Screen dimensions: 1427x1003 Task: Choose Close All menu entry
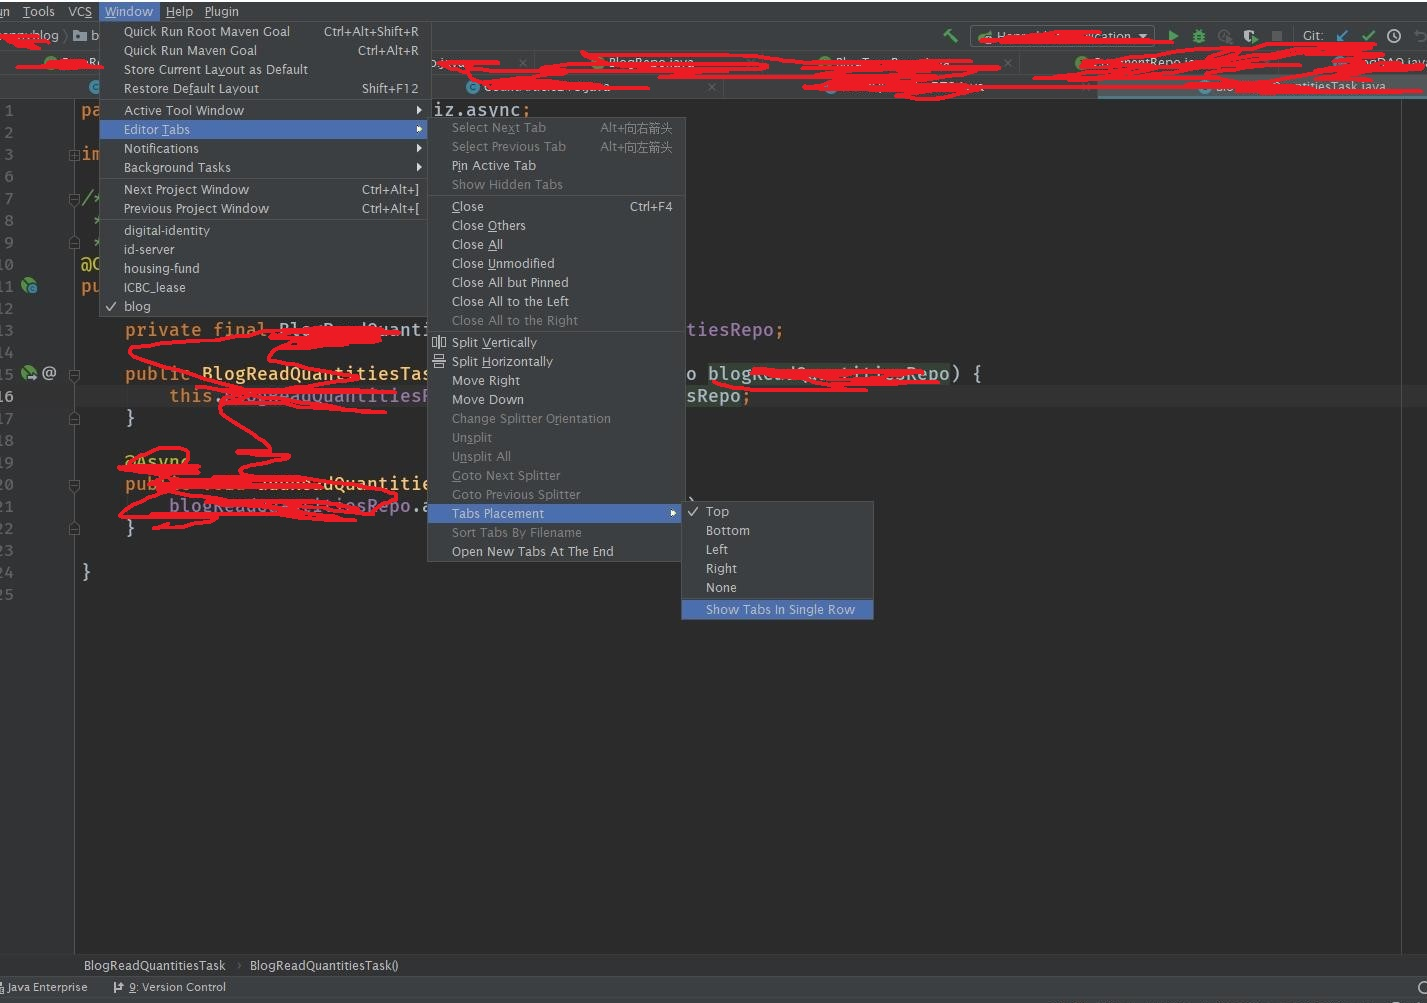[x=556, y=244]
